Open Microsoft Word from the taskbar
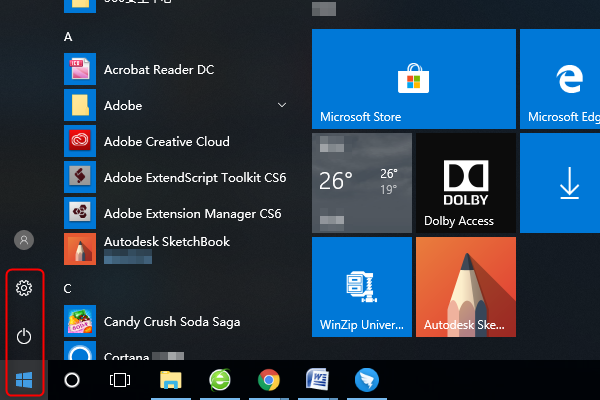Screen dimensions: 600x400 point(317,380)
